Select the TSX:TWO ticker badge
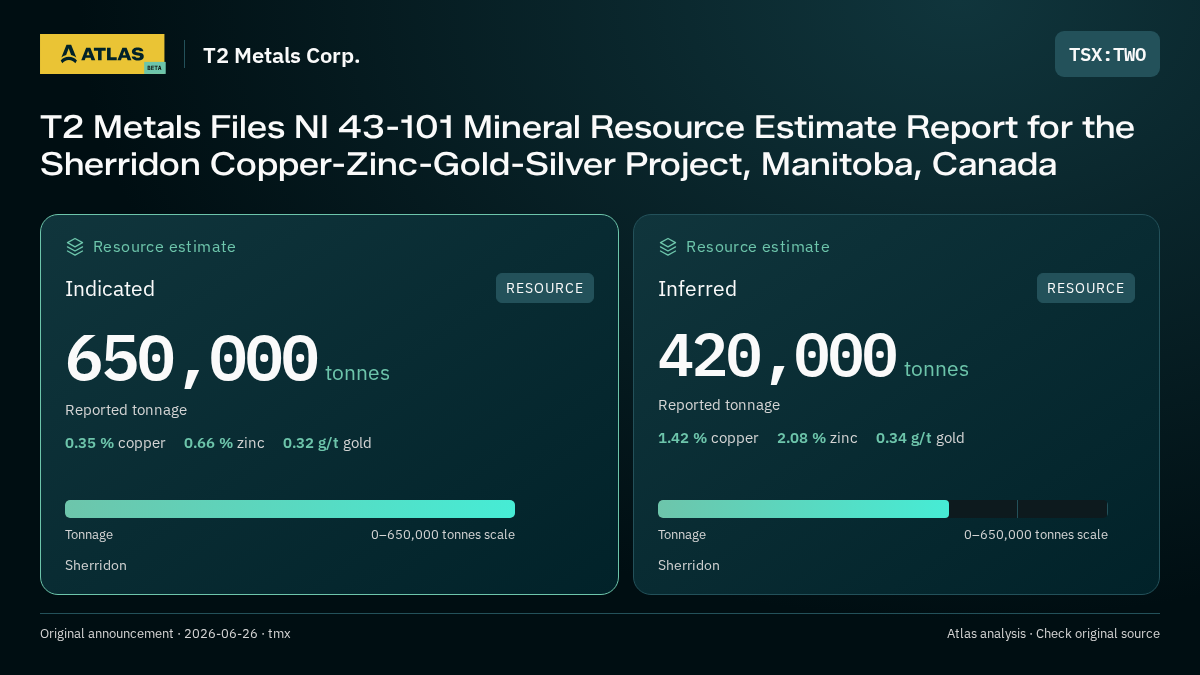This screenshot has height=675, width=1200. [1107, 54]
